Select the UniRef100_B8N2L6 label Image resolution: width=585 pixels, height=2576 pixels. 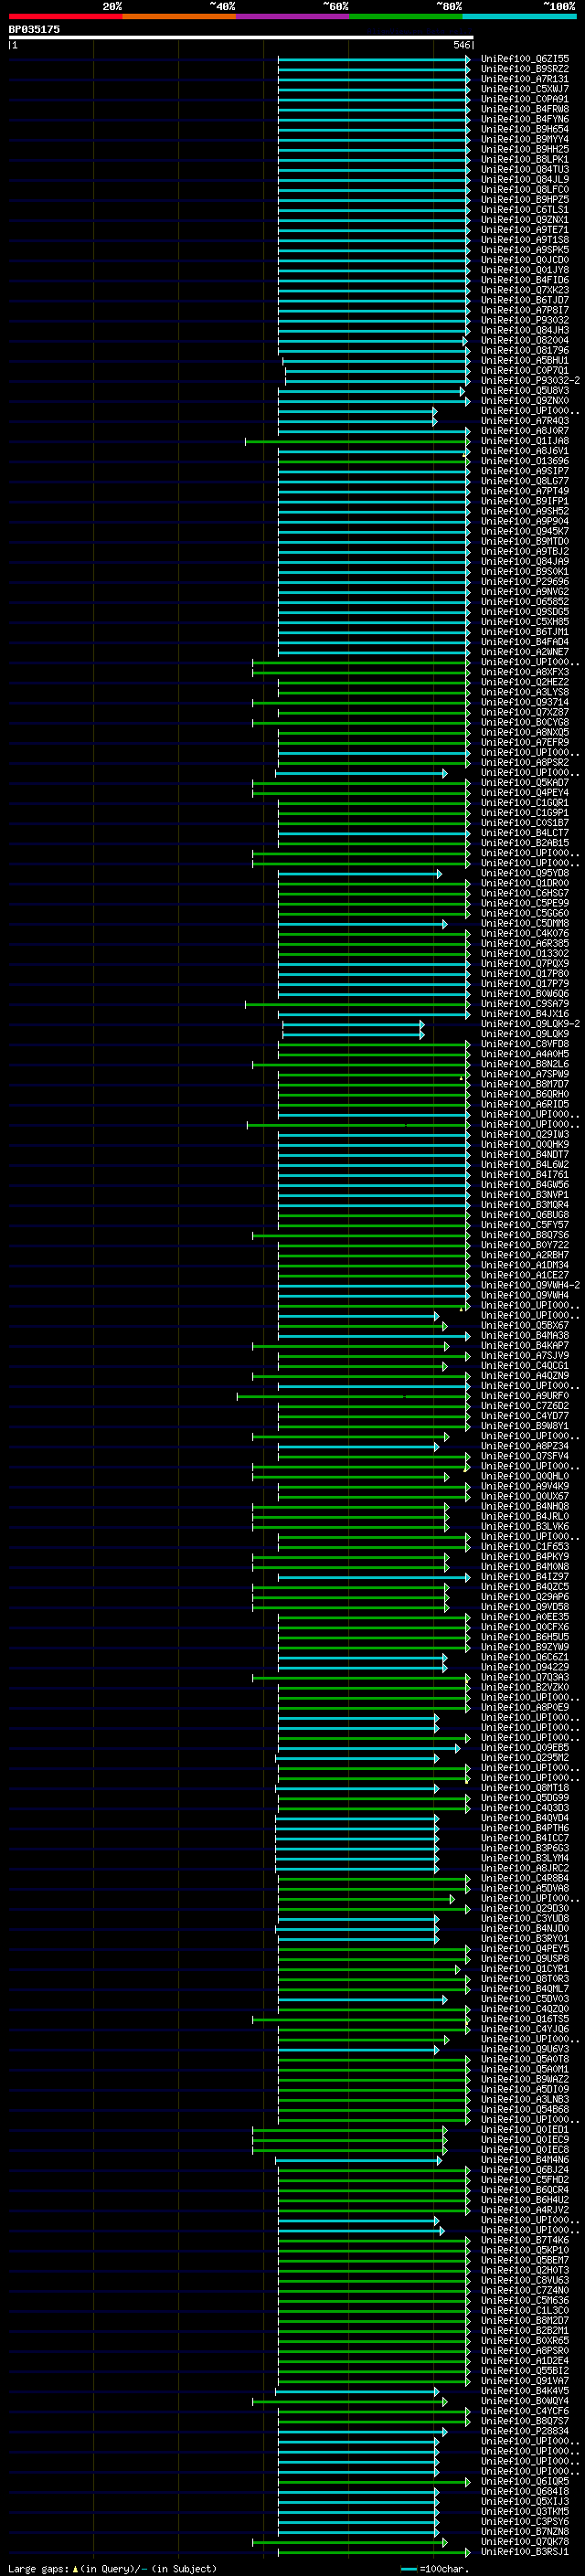(525, 1064)
